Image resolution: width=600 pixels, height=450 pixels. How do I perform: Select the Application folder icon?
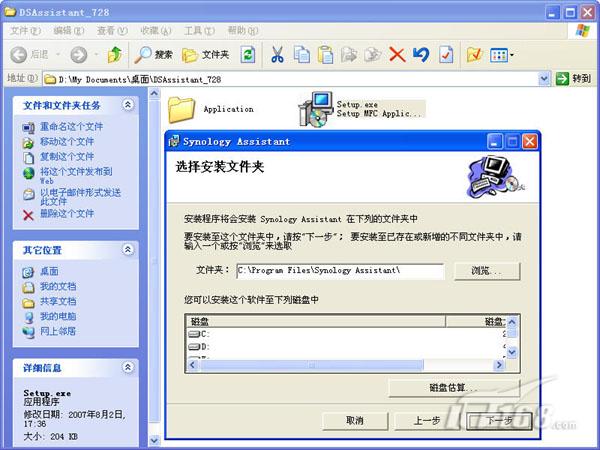click(x=181, y=110)
